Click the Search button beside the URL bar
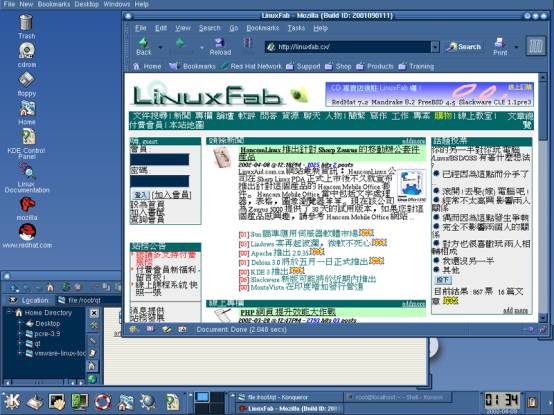 tap(464, 47)
